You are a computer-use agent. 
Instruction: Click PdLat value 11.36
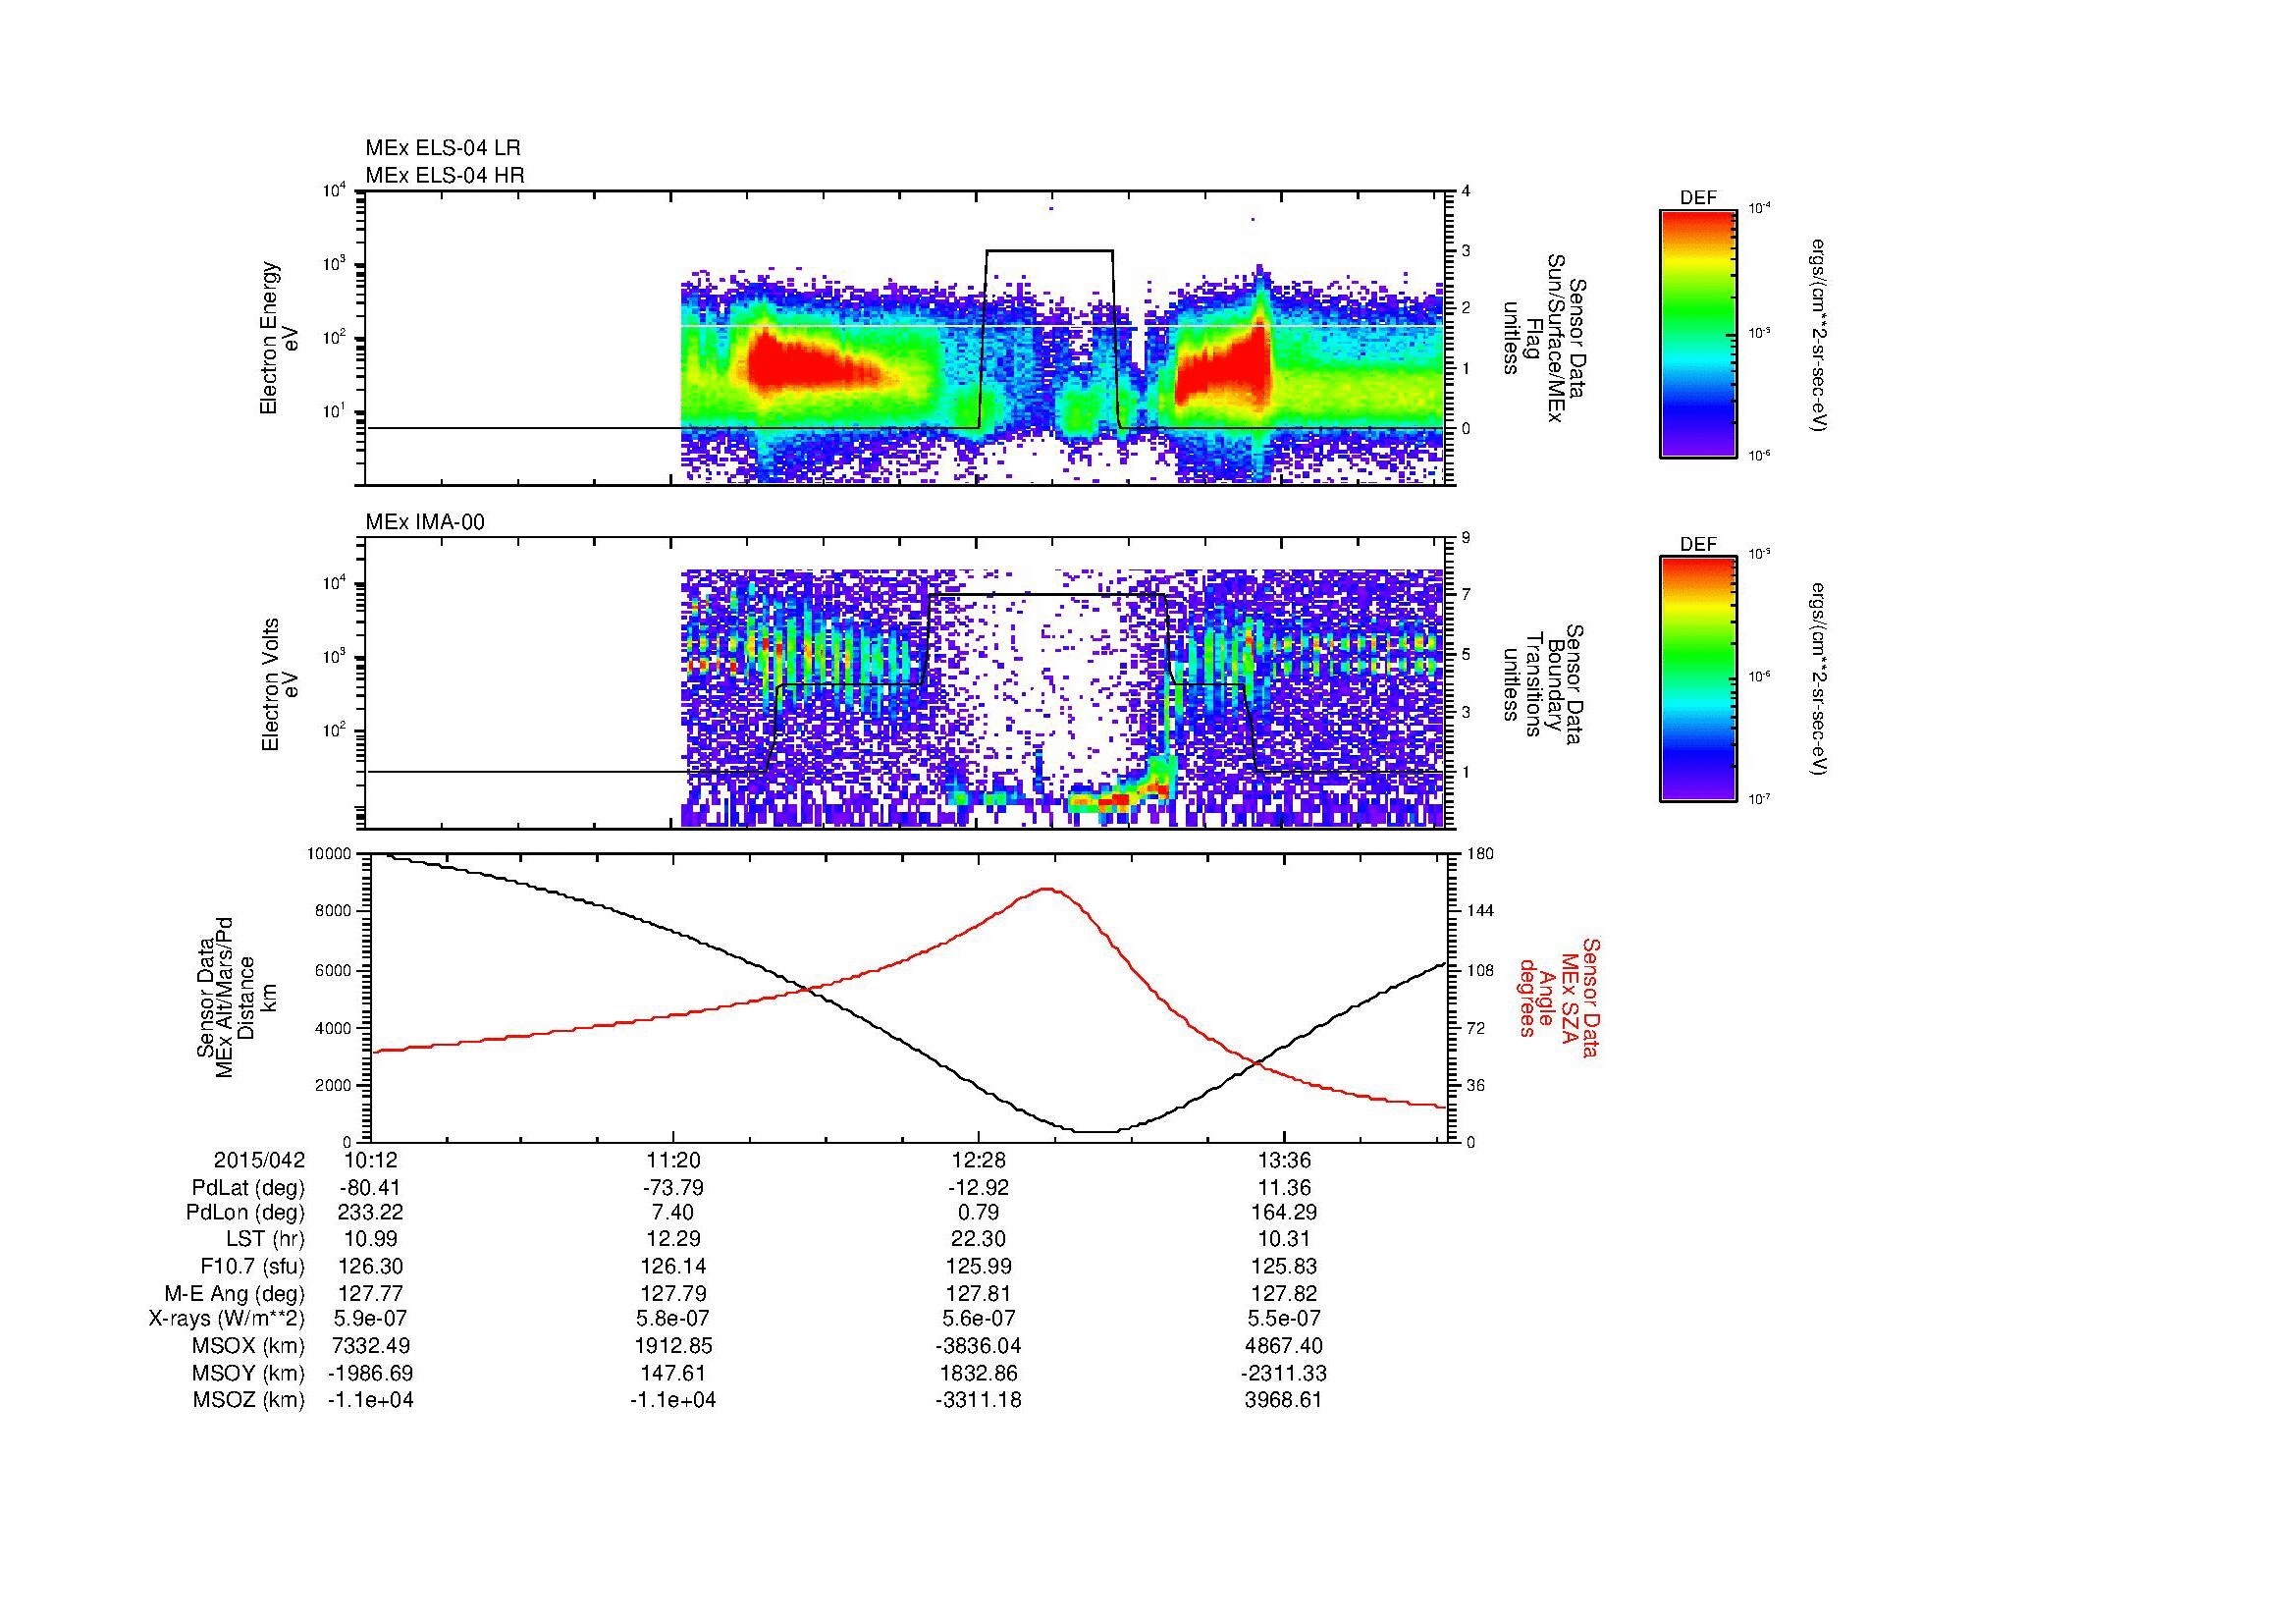pos(1284,1188)
